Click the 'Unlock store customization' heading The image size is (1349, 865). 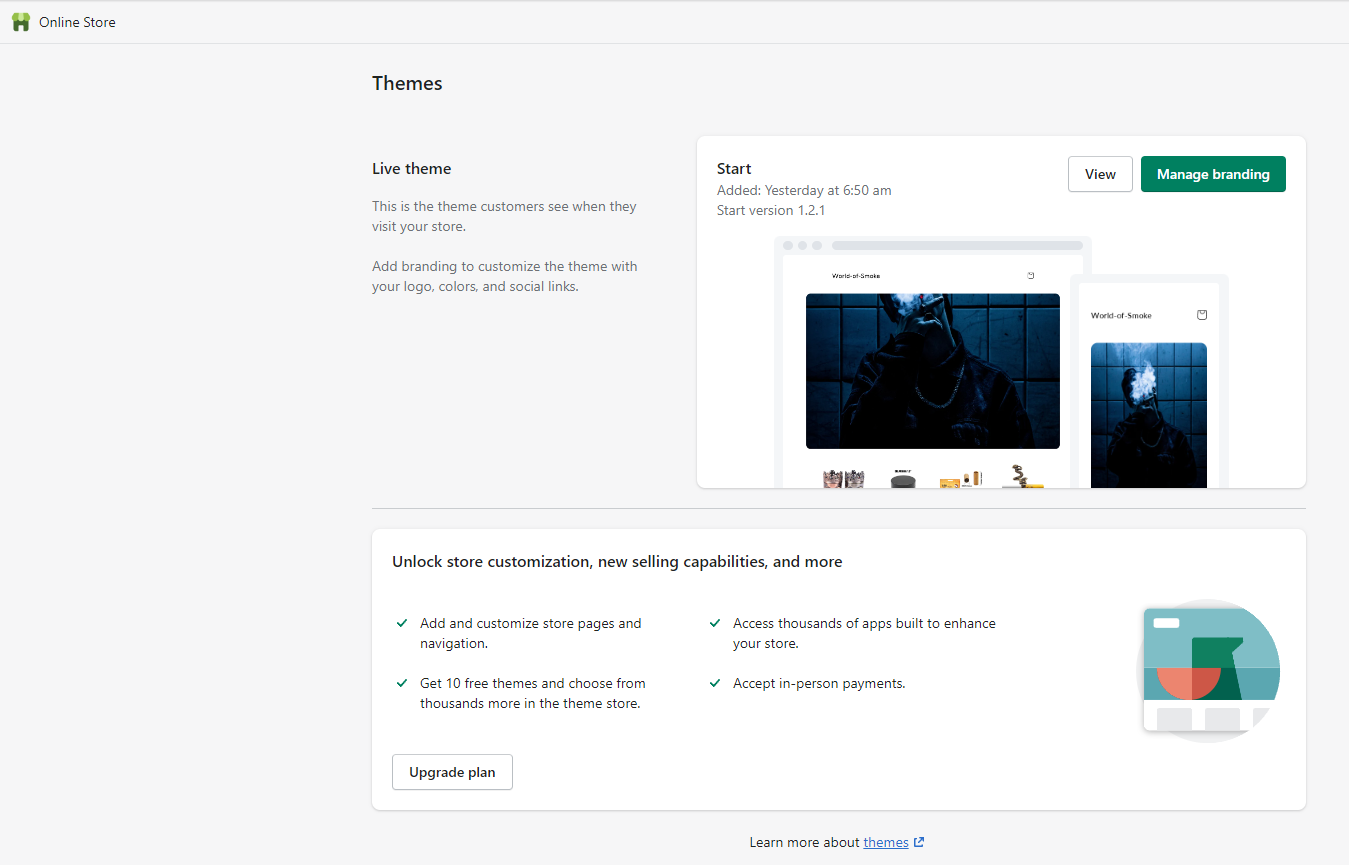(617, 562)
